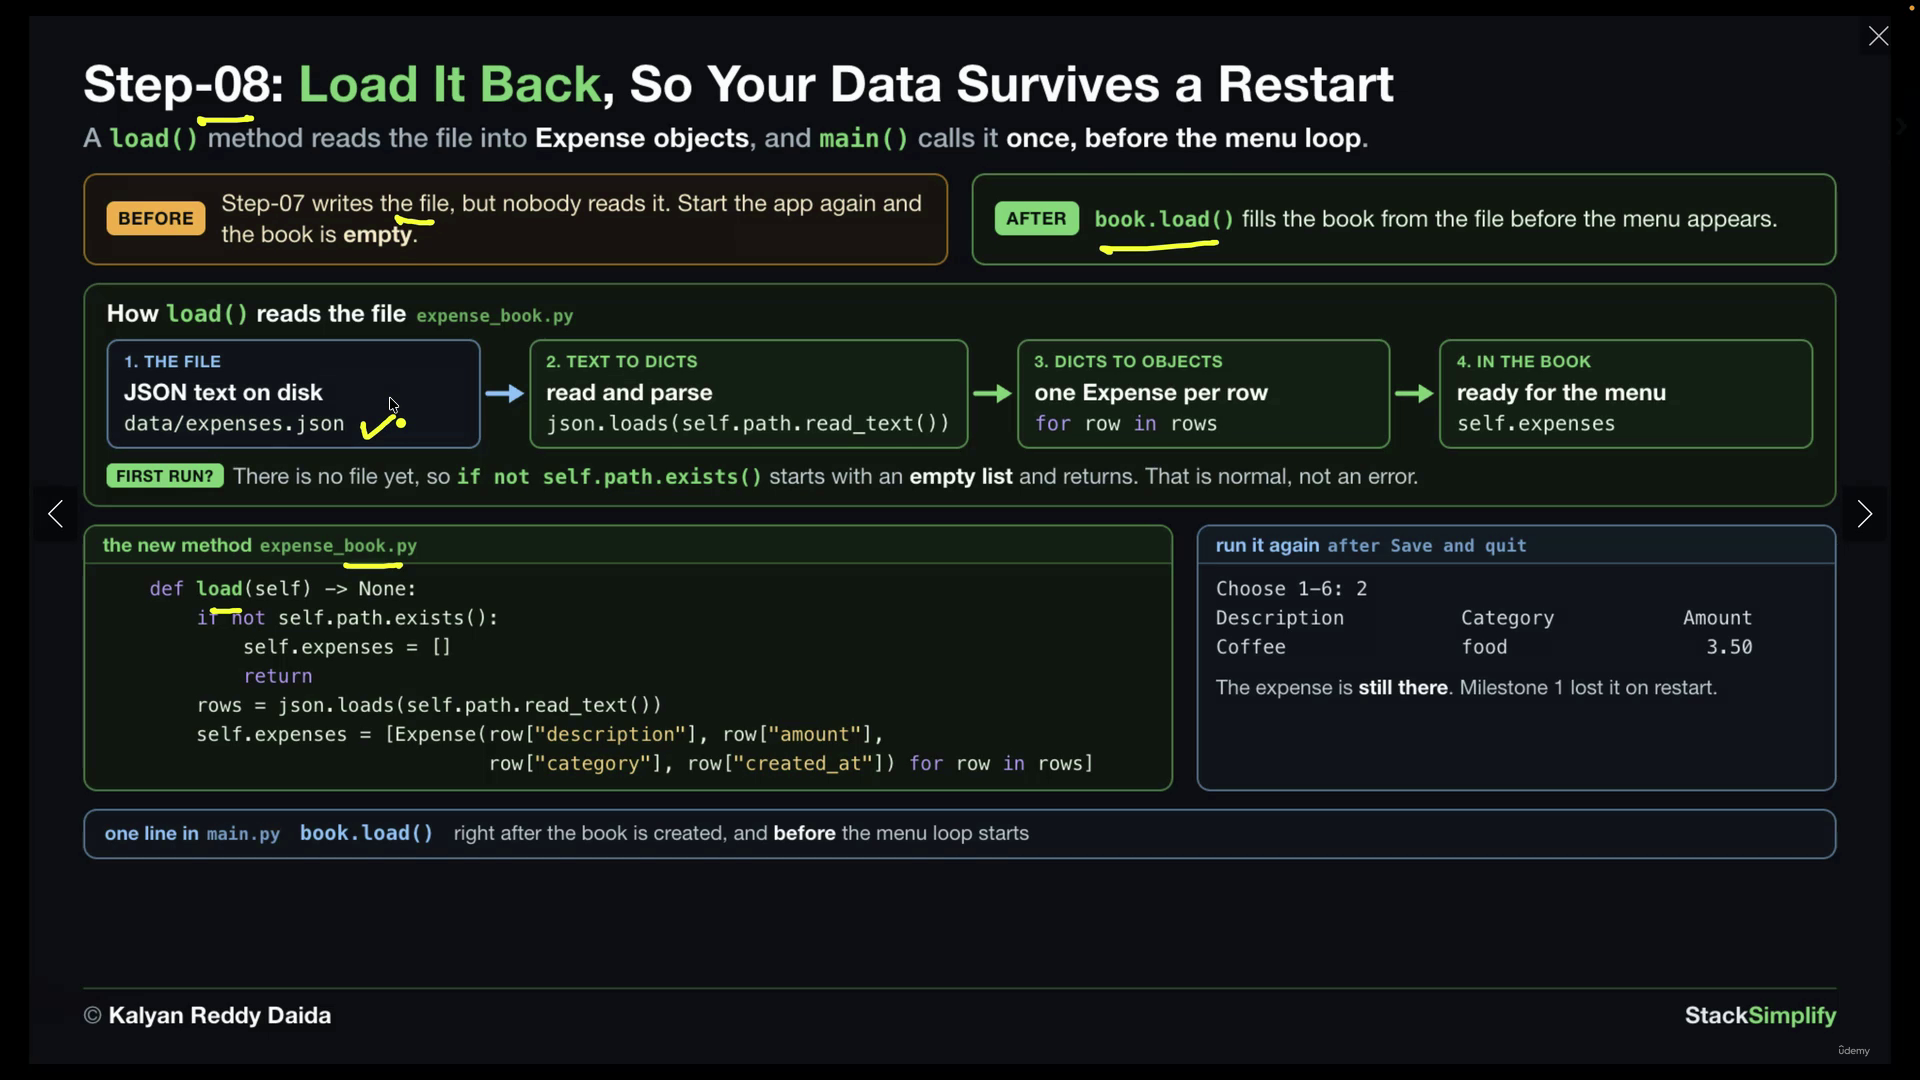Advance to the next slide arrow
The image size is (1920, 1080).
click(x=1864, y=514)
